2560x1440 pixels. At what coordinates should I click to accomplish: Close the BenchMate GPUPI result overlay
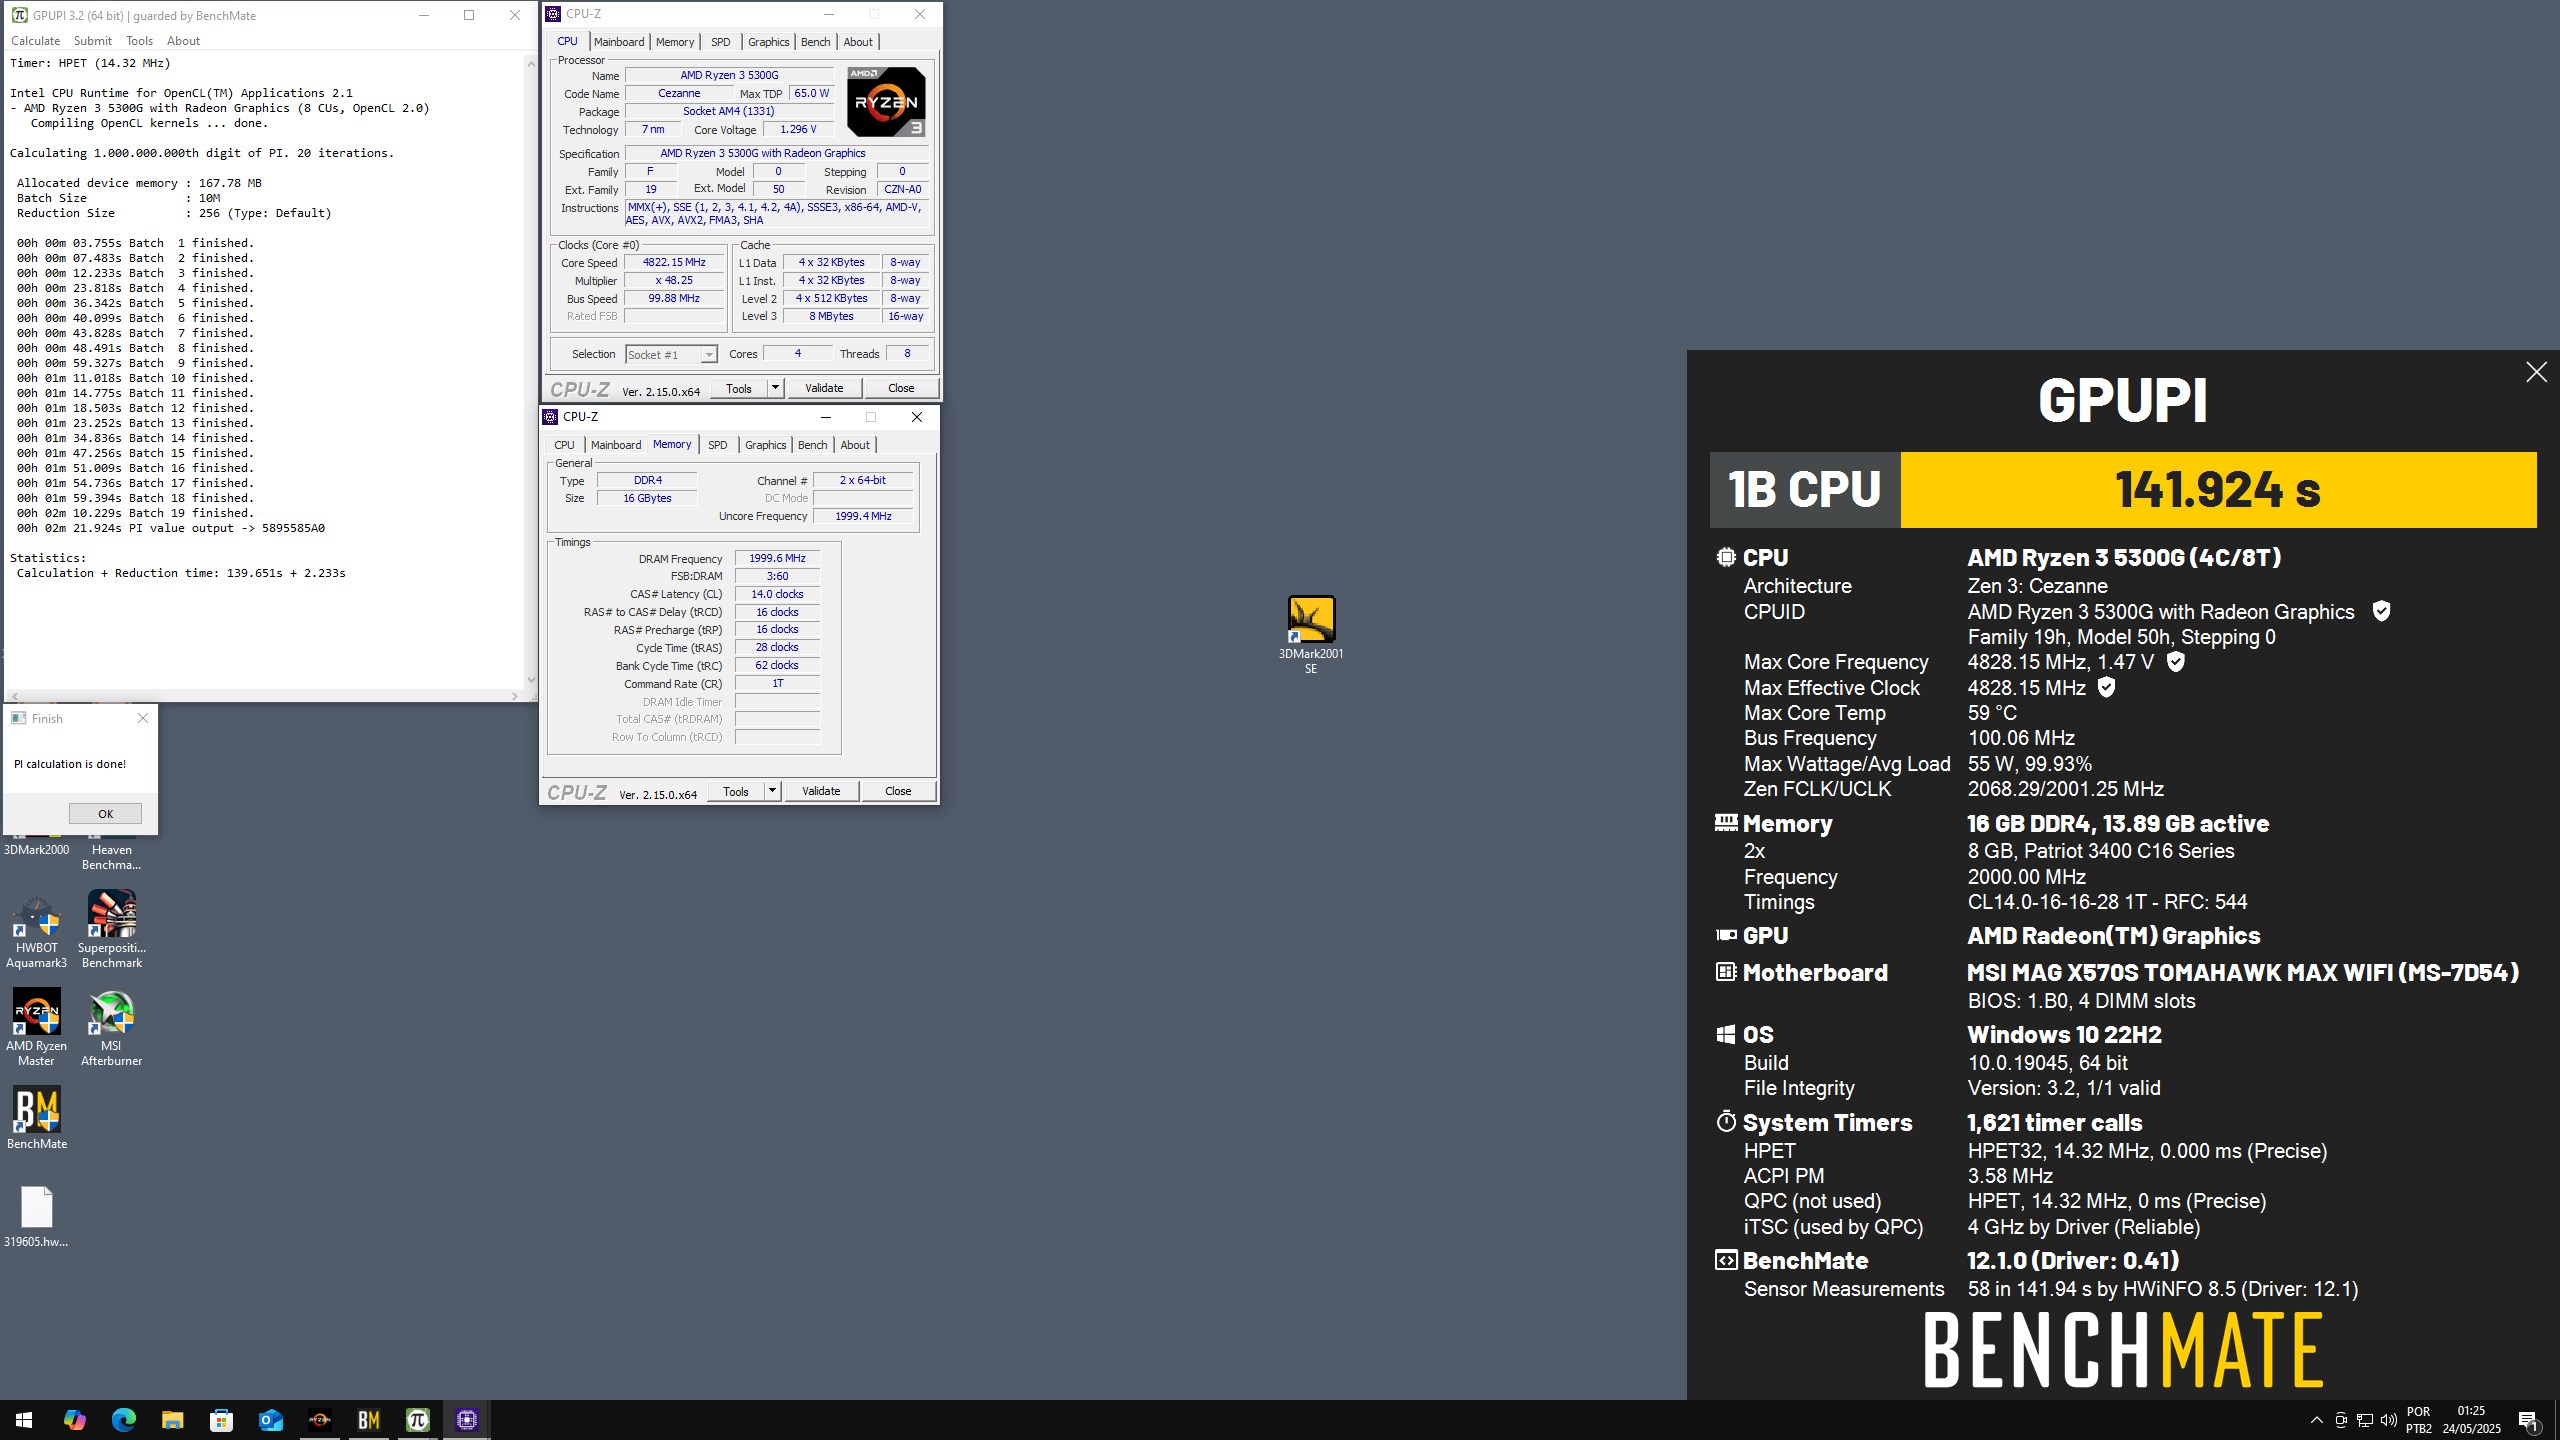2536,372
